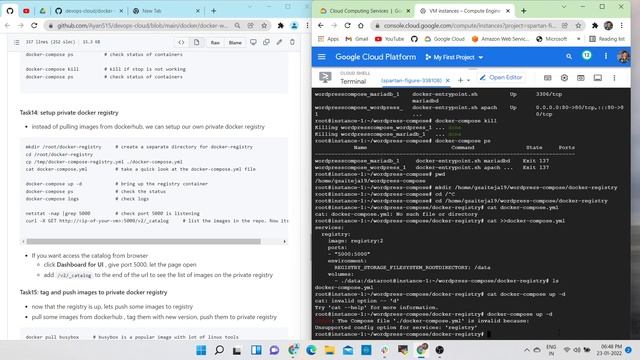Open the Cloud Shell session information monitor icon
This screenshot has width=640, height=360.
point(598,78)
